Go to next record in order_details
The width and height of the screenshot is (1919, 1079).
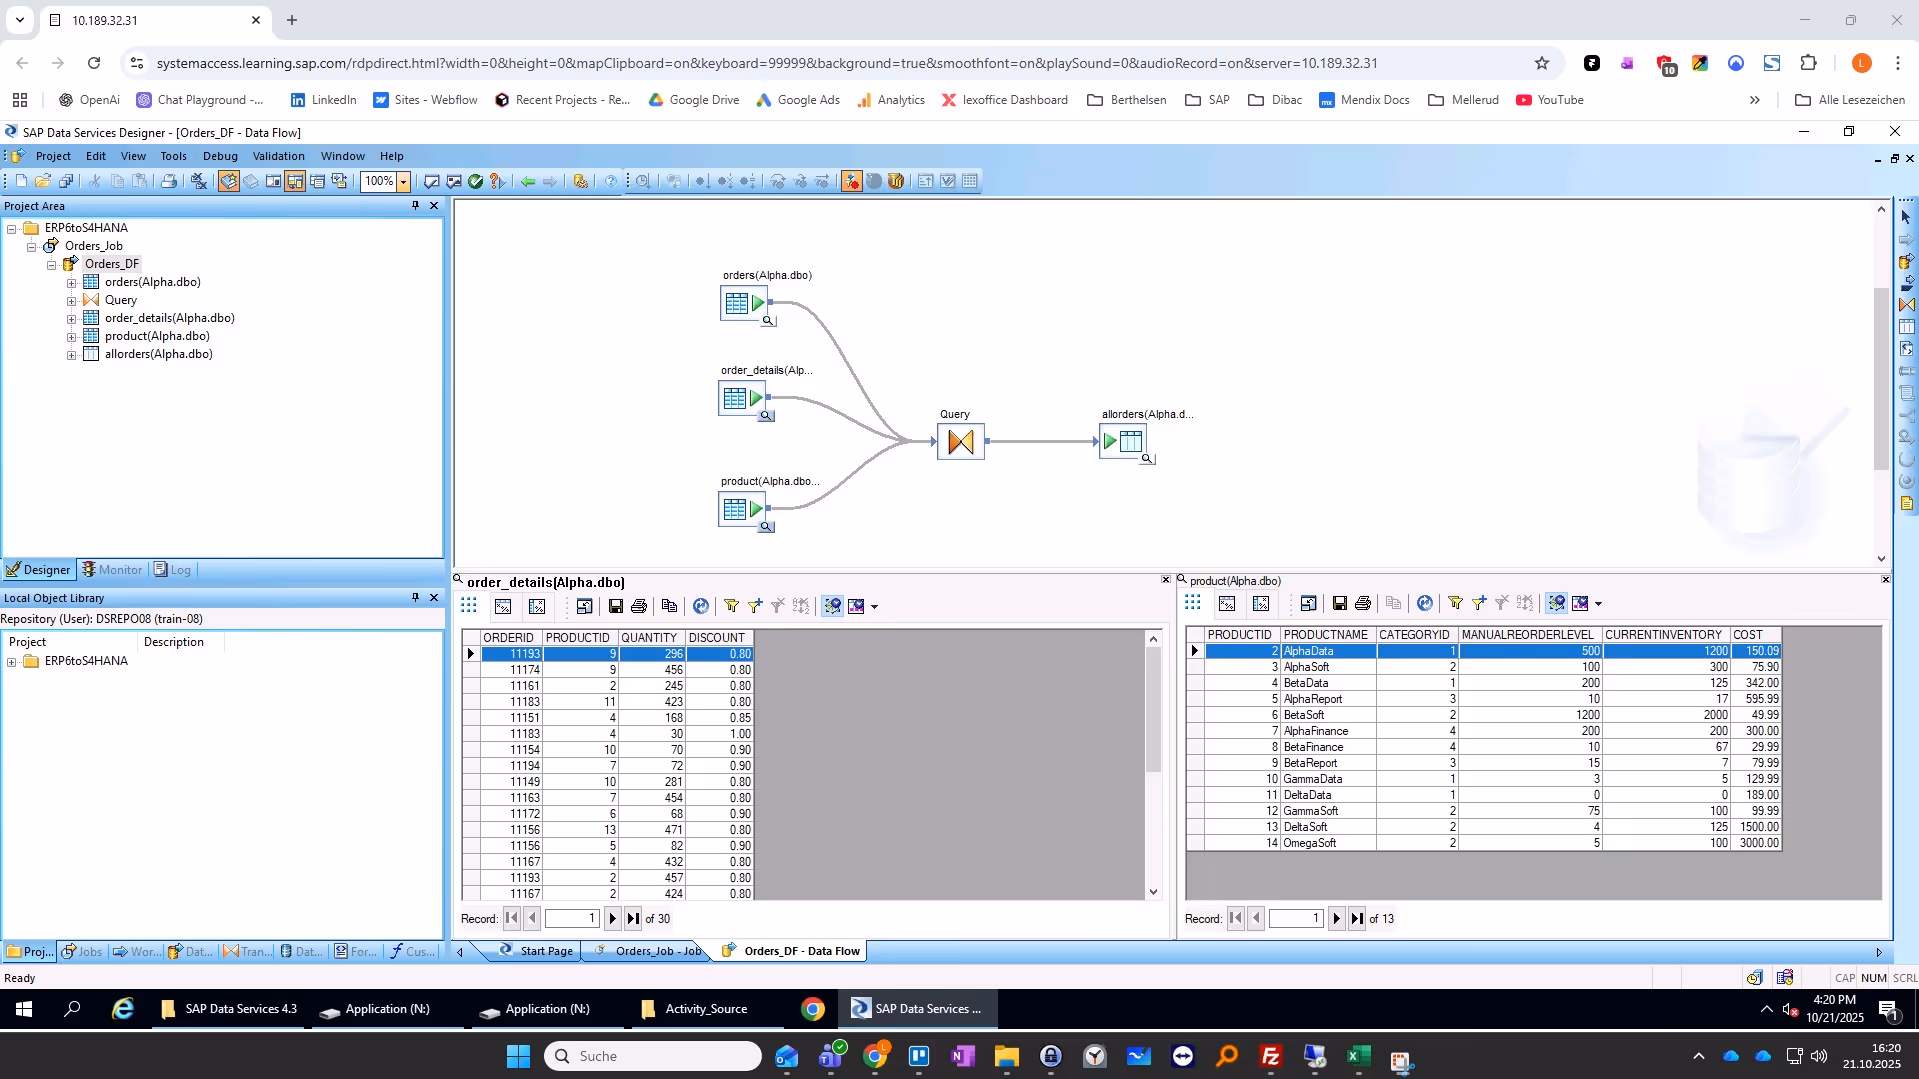[x=612, y=918]
